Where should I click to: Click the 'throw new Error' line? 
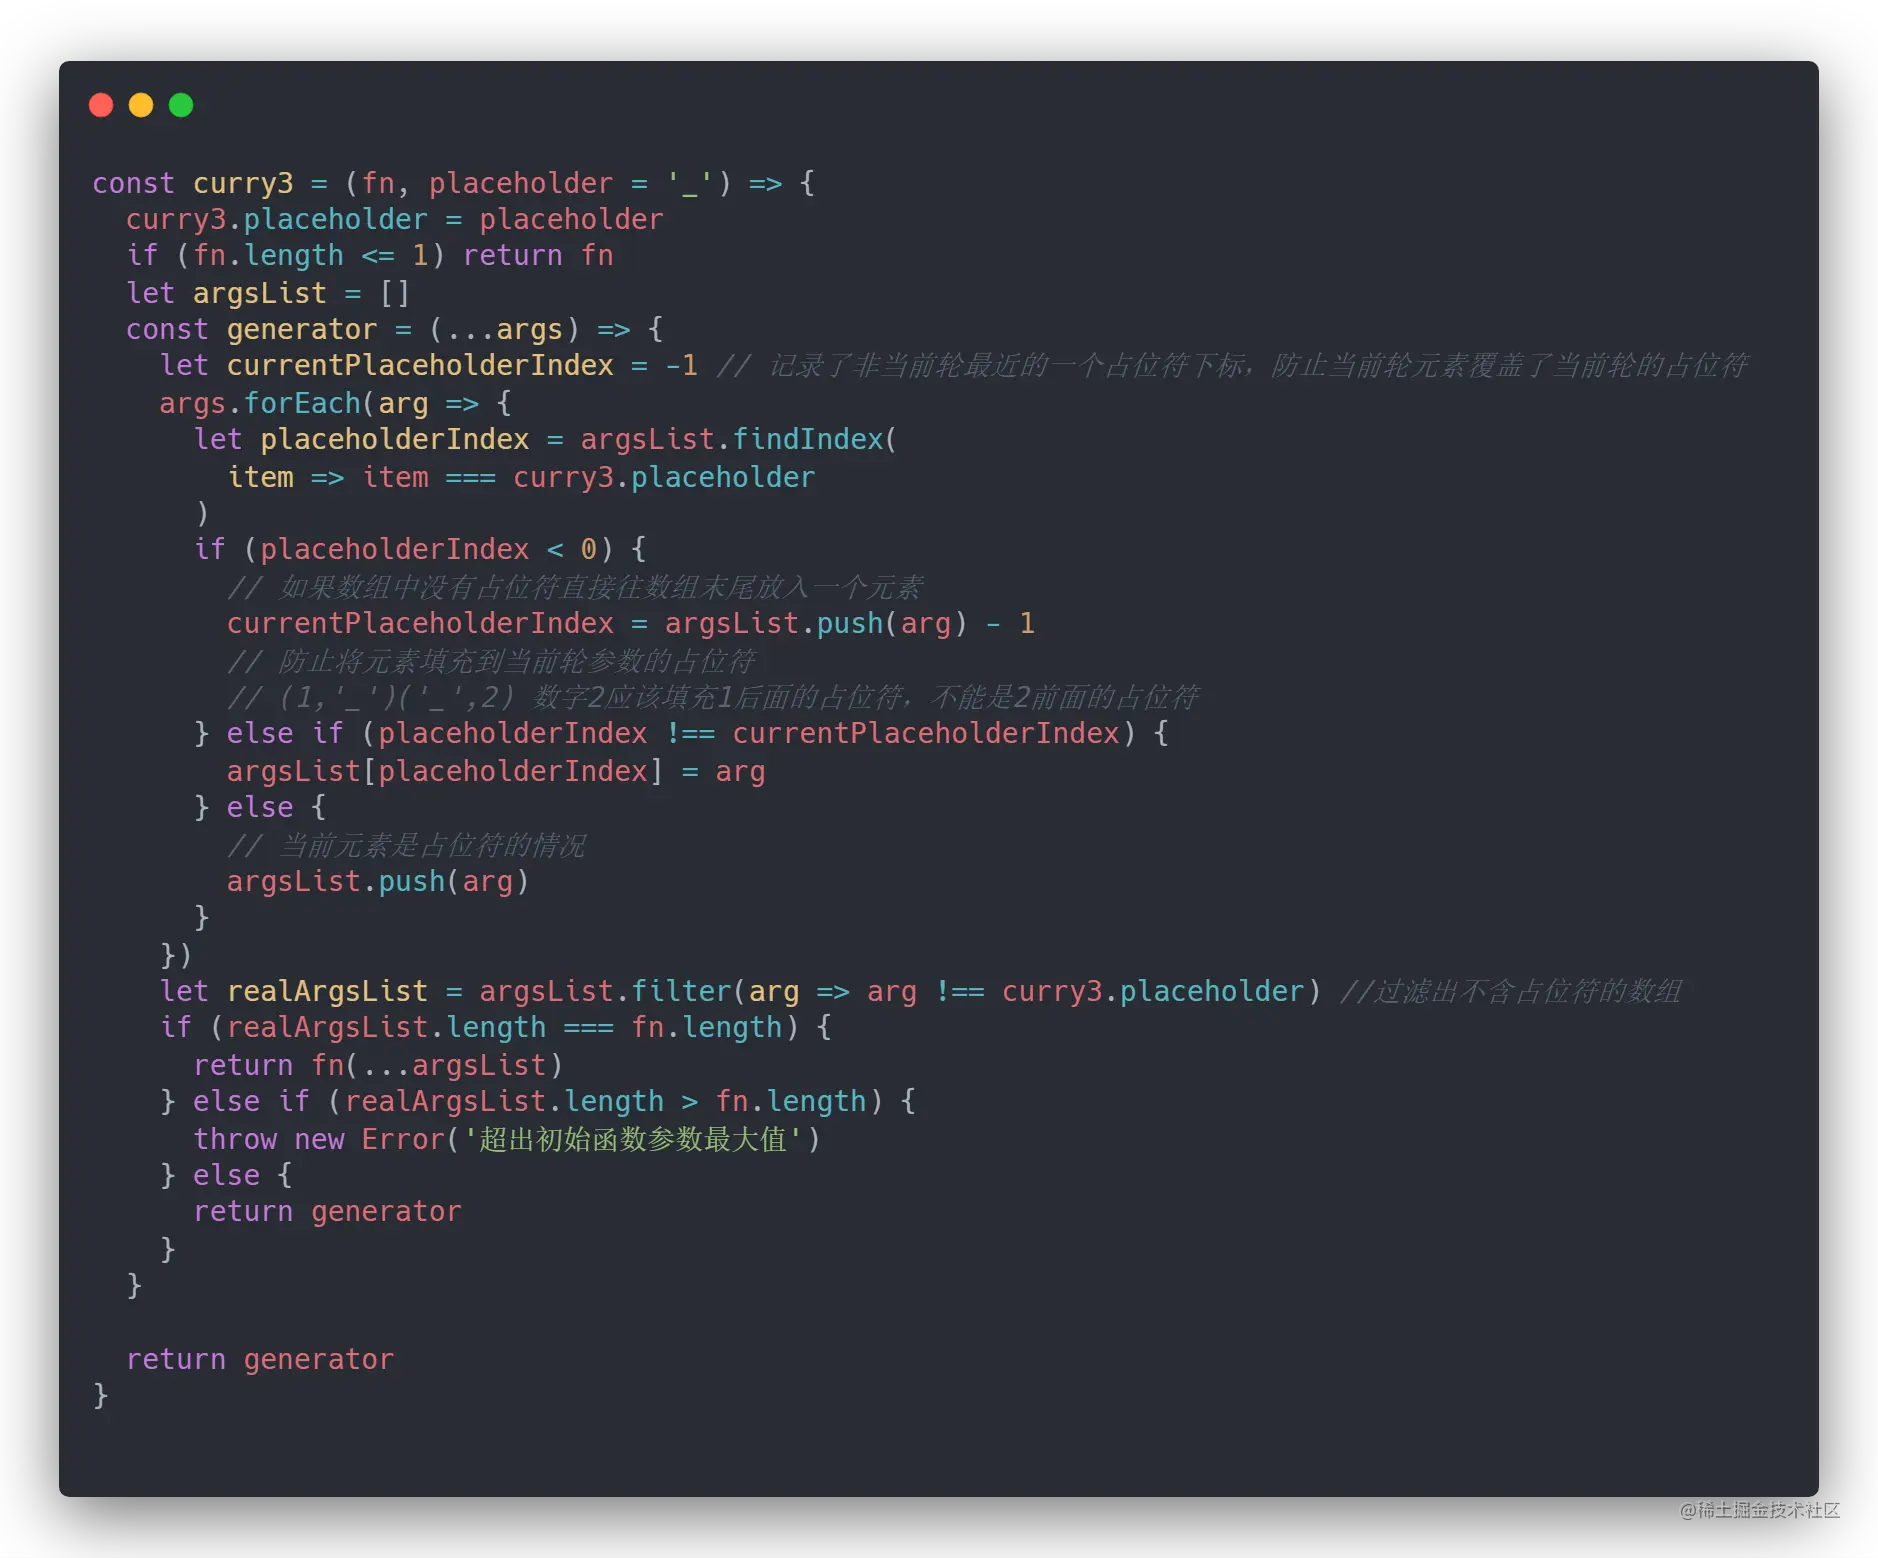pyautogui.click(x=507, y=1140)
